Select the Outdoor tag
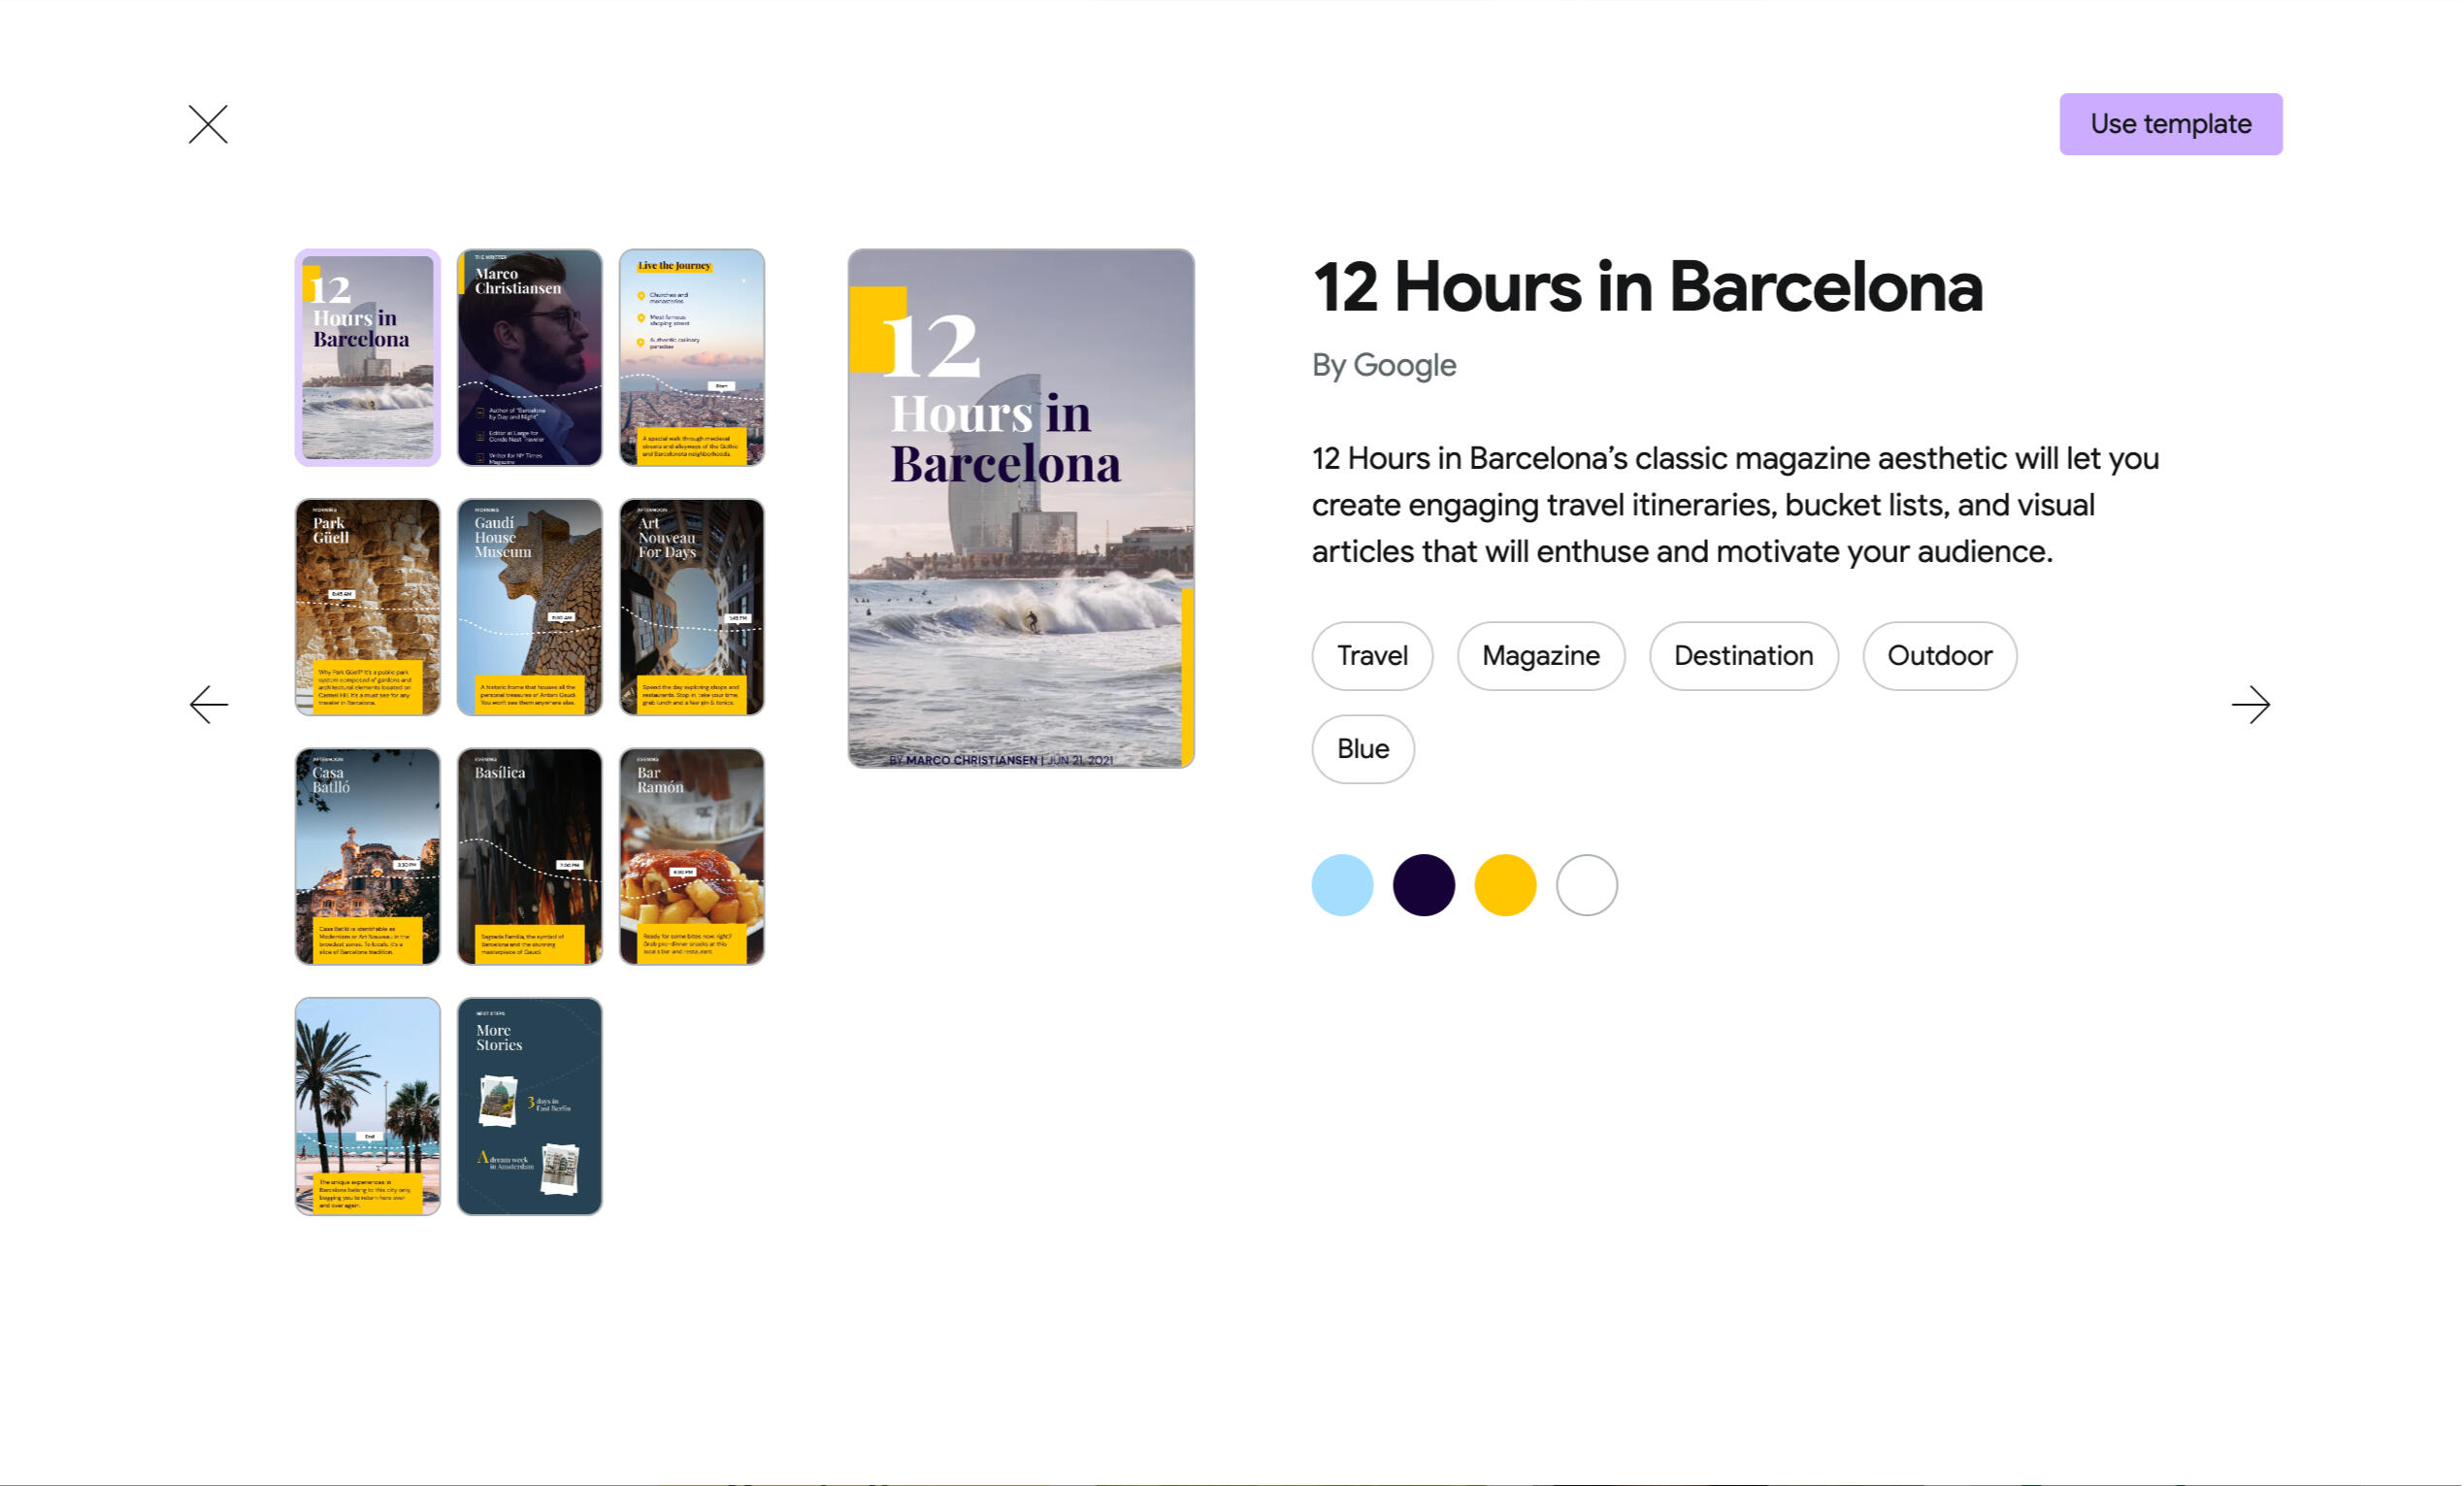The width and height of the screenshot is (2464, 1486). pos(1939,656)
